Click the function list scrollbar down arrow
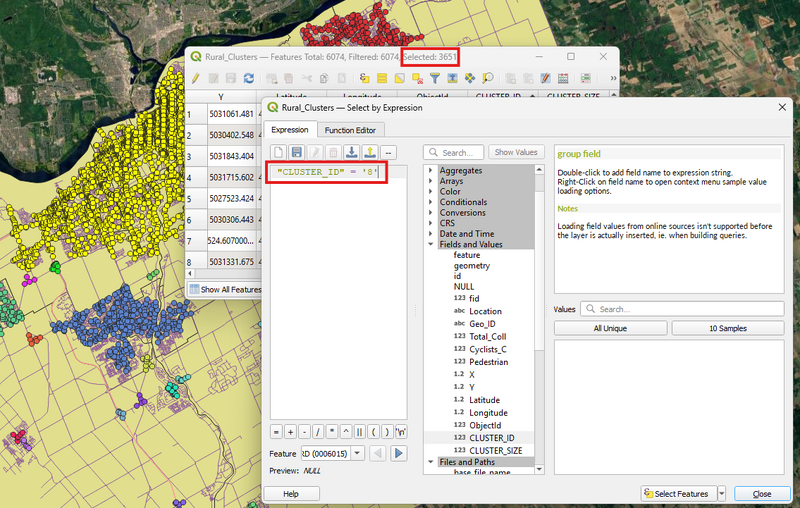Image resolution: width=800 pixels, height=508 pixels. coord(539,469)
